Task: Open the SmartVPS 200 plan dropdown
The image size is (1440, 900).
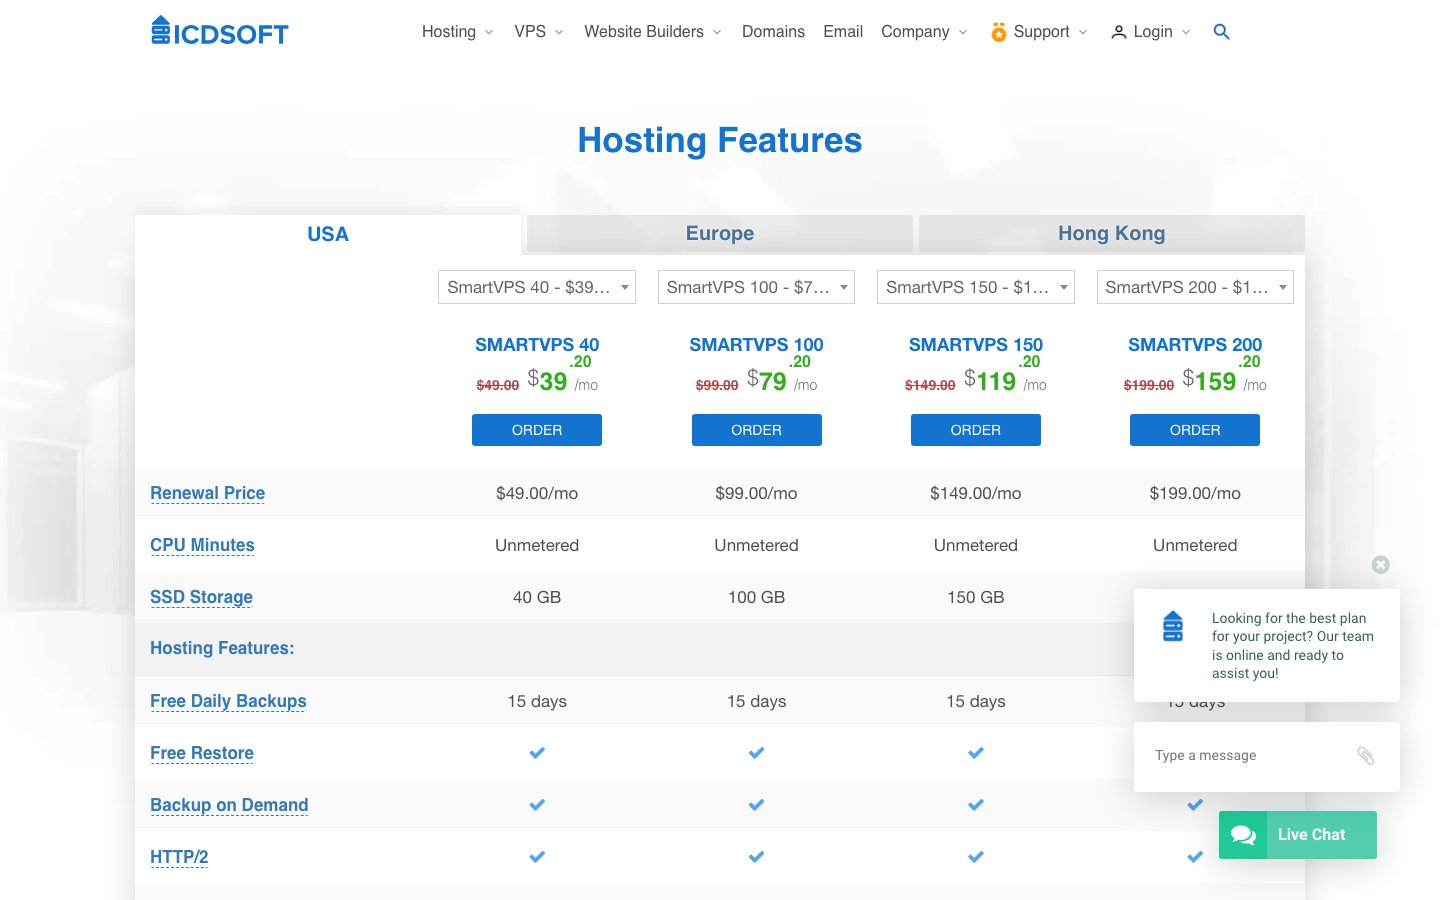Action: (1195, 287)
